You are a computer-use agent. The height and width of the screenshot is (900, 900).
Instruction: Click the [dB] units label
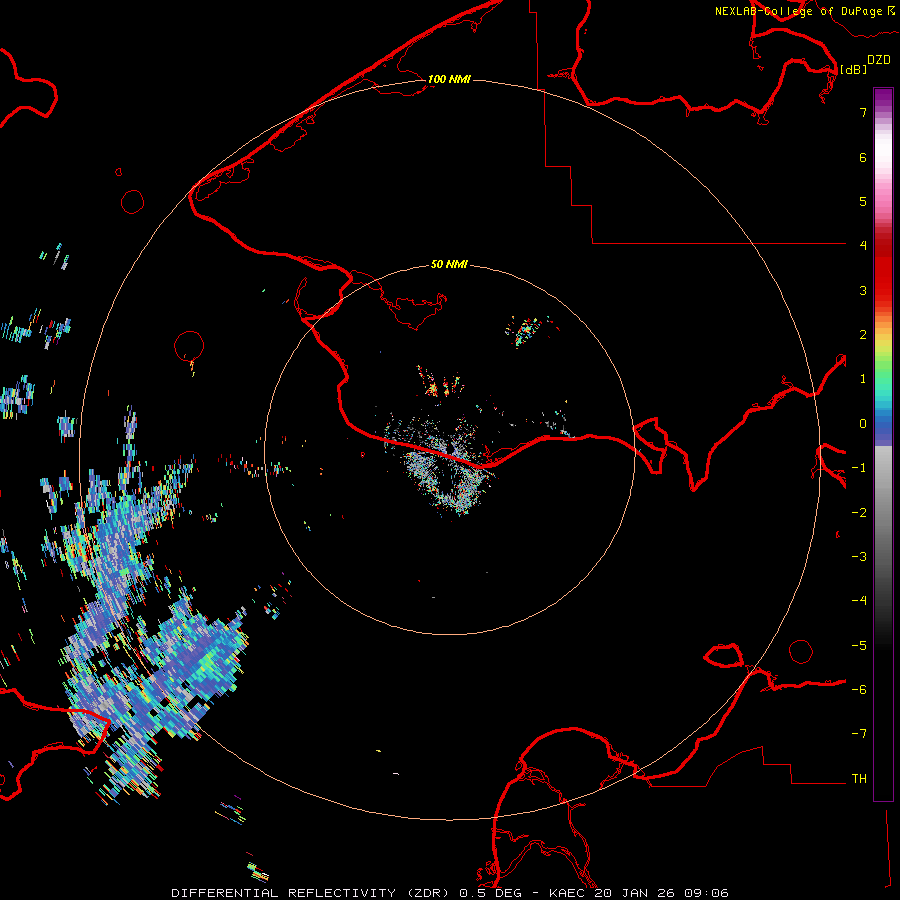pos(853,69)
